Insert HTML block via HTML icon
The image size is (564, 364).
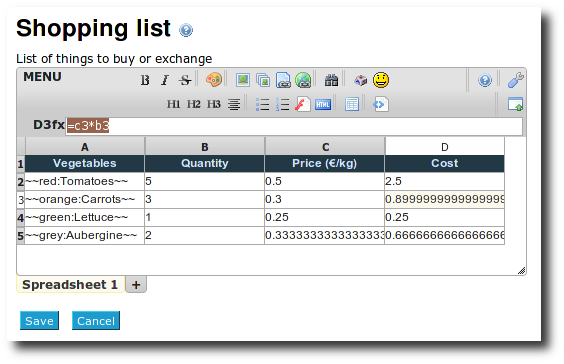(323, 105)
